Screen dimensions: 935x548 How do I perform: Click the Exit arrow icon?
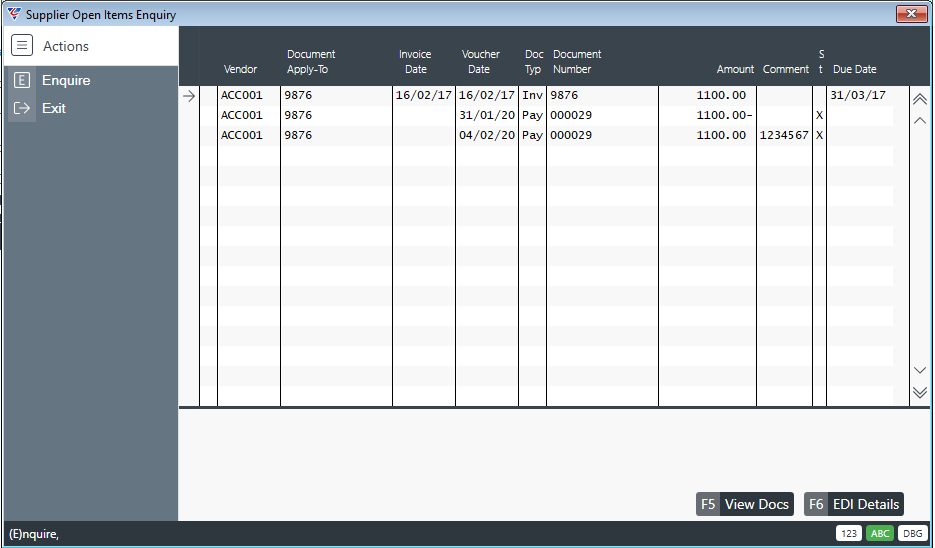coord(22,108)
